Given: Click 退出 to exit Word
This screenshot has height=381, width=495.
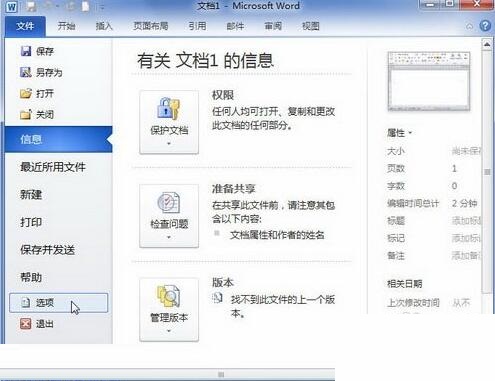Looking at the screenshot, I should coord(37,324).
